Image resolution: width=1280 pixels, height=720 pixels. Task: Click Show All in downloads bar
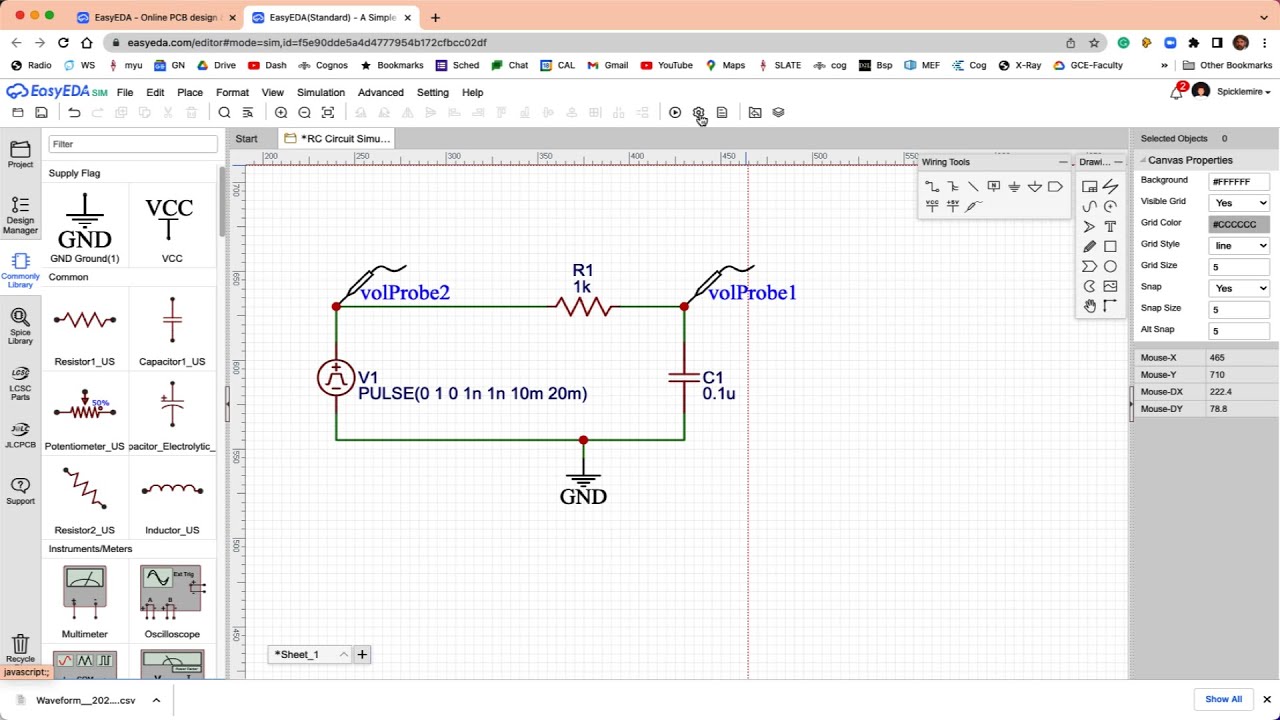(x=1223, y=700)
